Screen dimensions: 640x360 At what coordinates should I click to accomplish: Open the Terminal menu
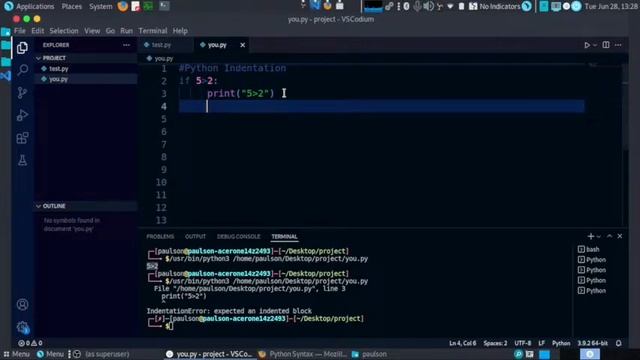click(153, 31)
